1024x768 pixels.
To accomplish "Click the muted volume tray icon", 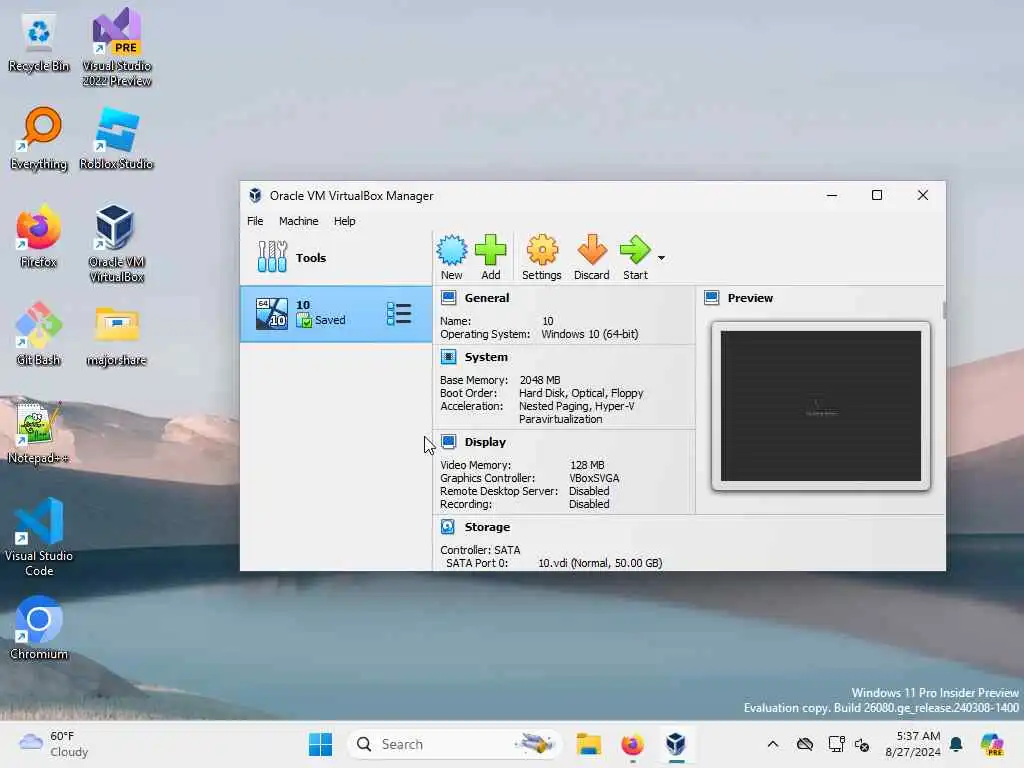I will tap(862, 744).
